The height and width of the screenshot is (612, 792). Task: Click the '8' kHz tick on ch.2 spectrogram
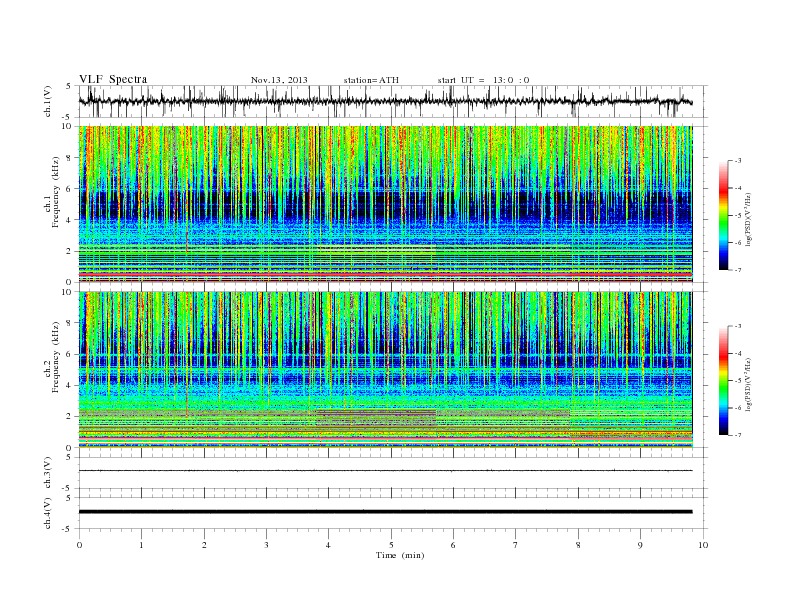tap(70, 323)
